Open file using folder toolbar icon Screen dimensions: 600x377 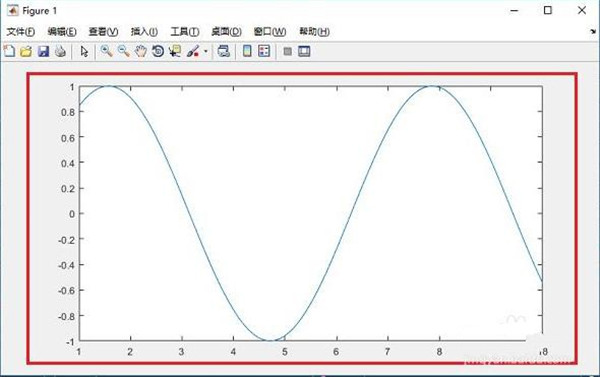point(26,51)
